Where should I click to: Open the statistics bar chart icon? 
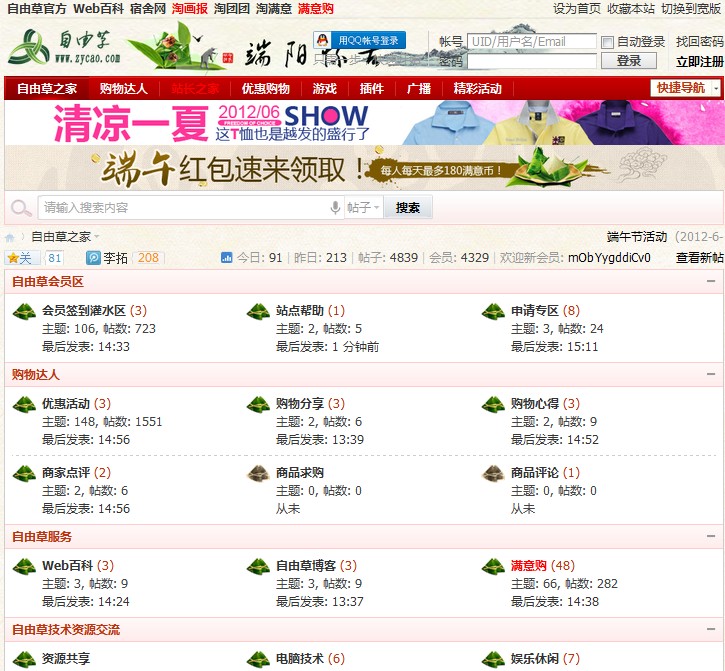(227, 258)
